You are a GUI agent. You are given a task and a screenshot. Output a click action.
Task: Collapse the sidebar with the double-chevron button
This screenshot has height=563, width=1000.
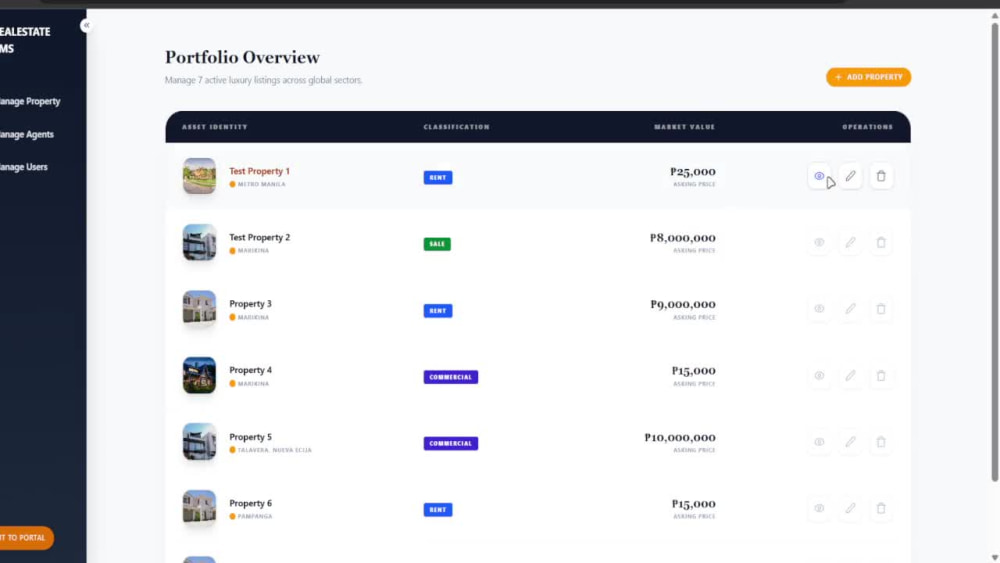pyautogui.click(x=86, y=26)
